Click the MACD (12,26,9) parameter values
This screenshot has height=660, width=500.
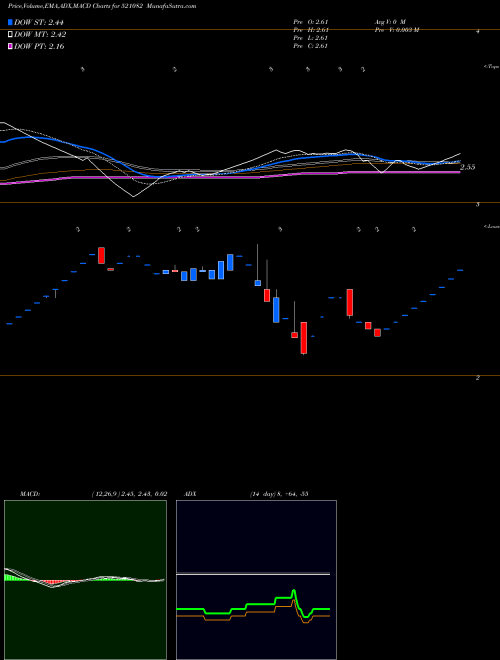129,494
